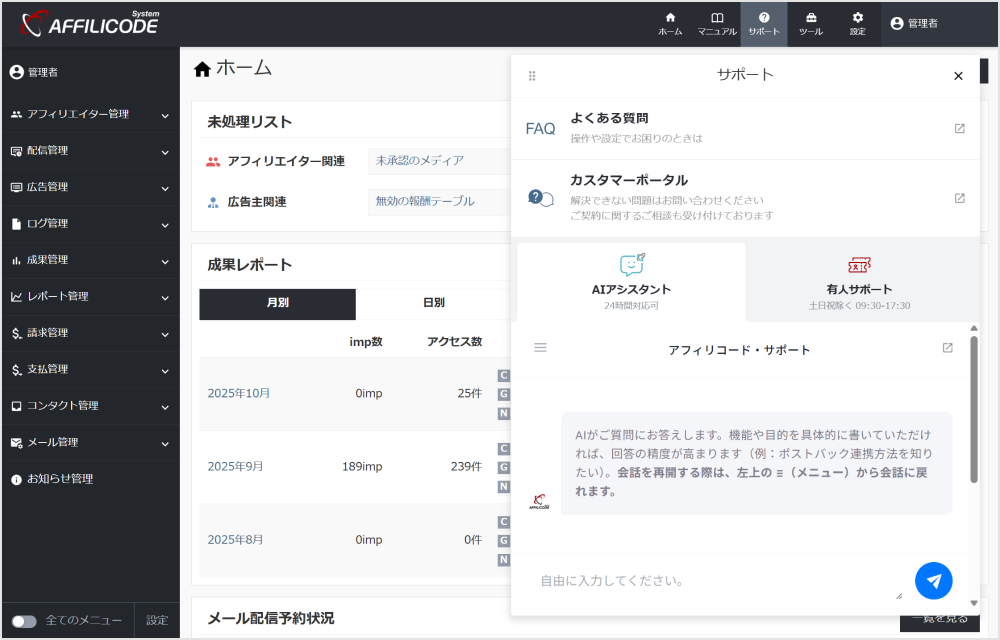
Task: Toggle the 全てのメニュー switch
Action: [24, 621]
